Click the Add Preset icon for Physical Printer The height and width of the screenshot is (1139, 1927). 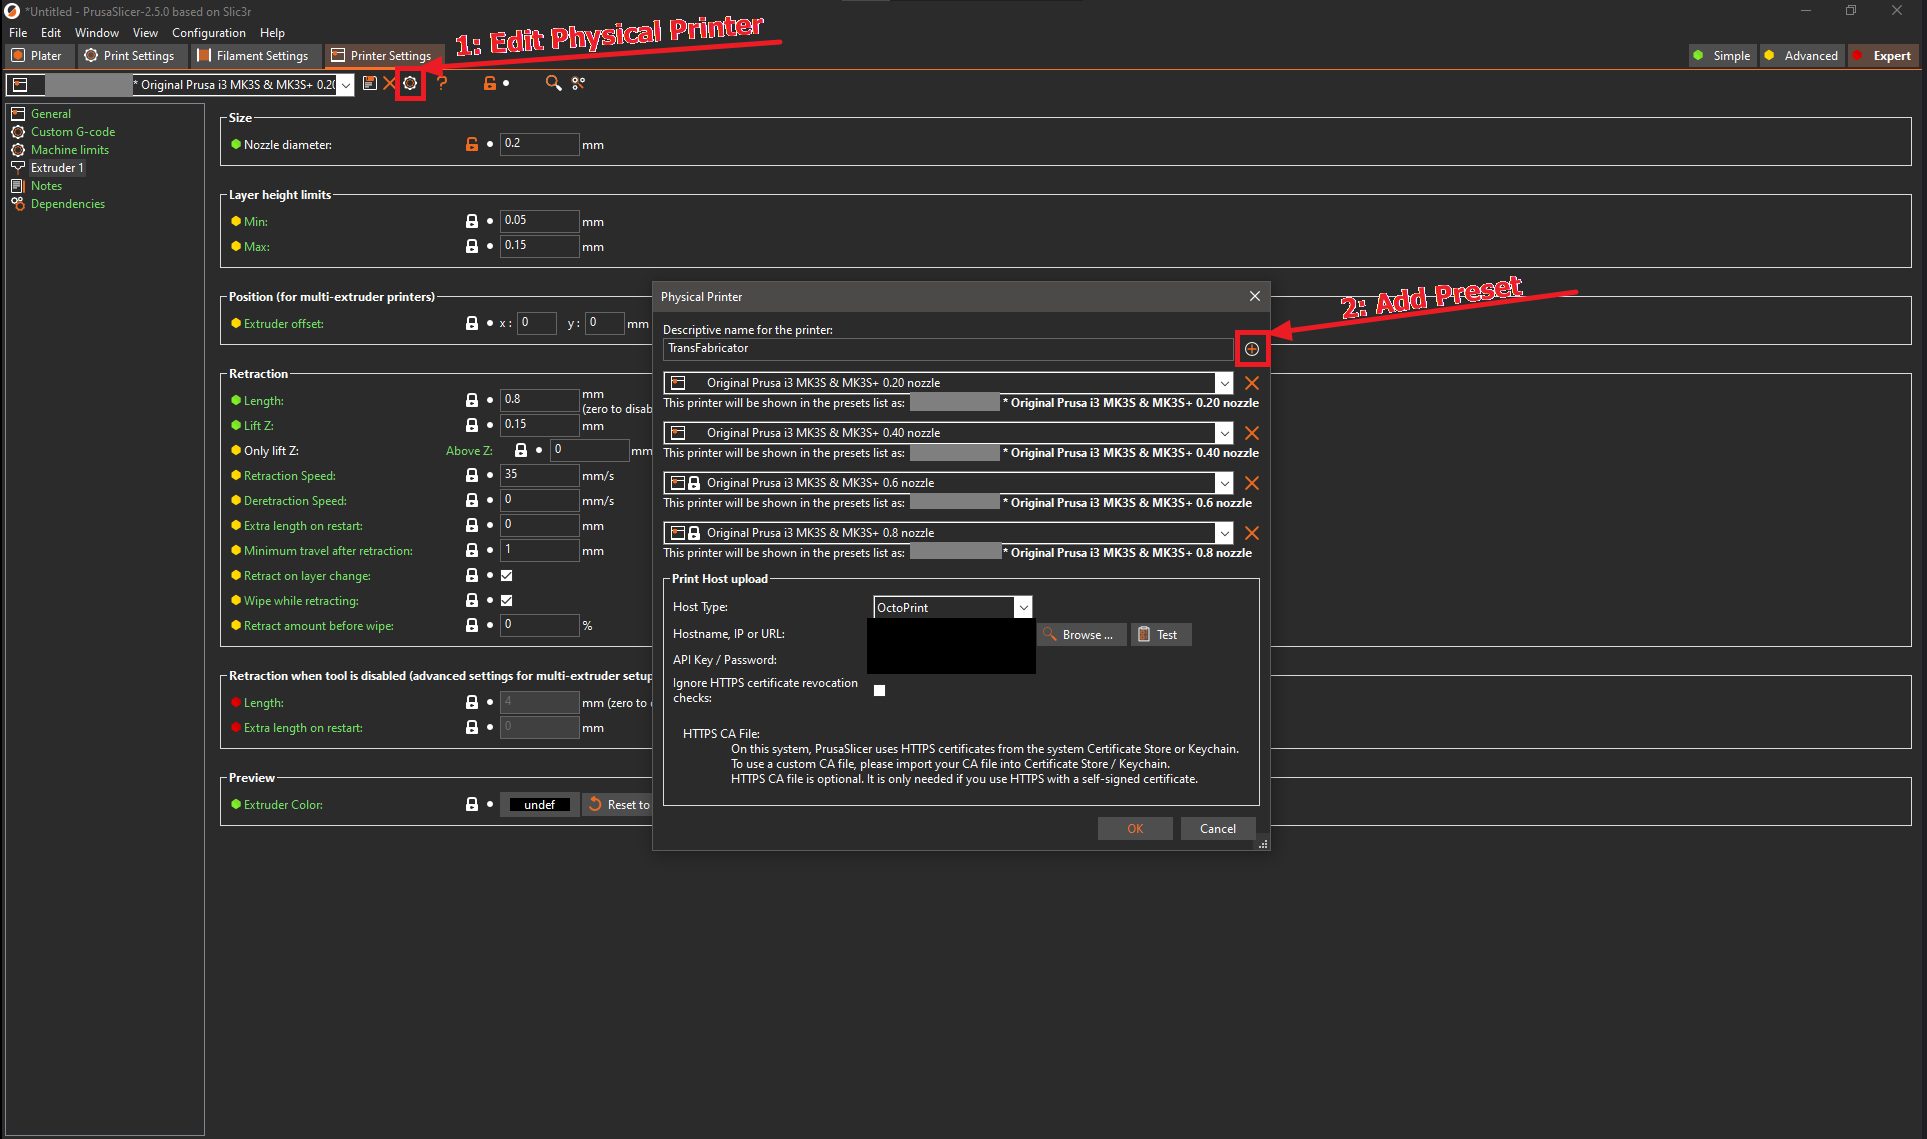(1250, 350)
